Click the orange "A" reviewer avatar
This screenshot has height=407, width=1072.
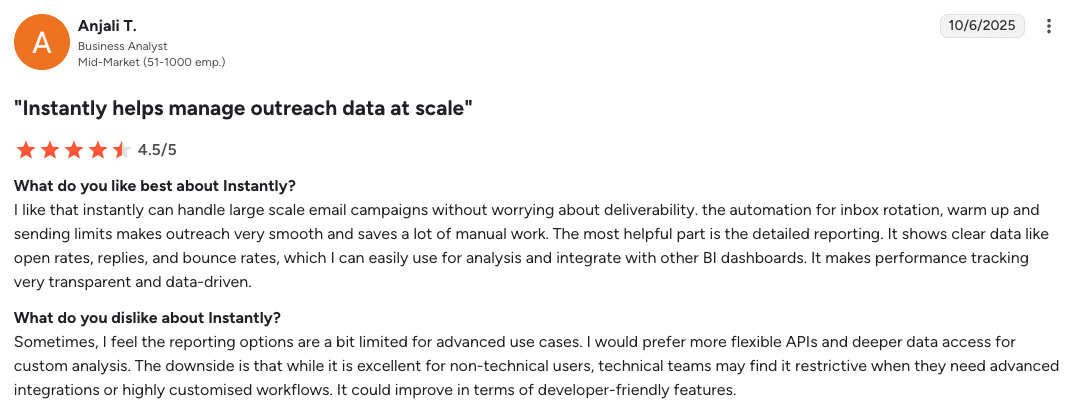41,42
